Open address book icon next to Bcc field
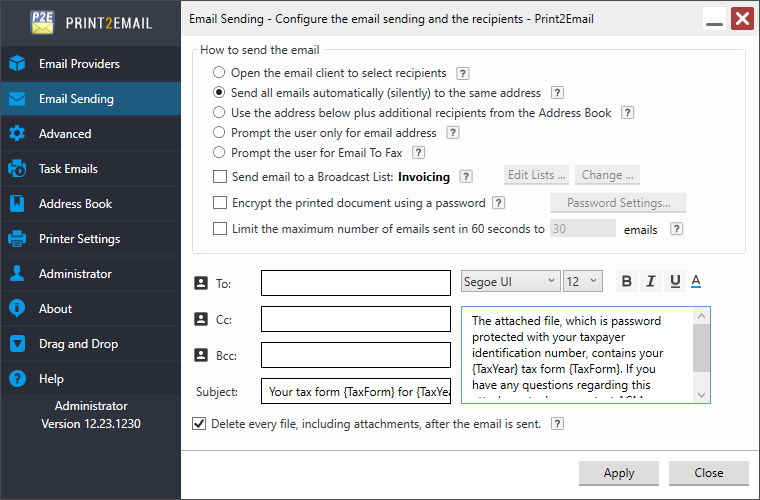Viewport: 760px width, 500px height. 201,355
